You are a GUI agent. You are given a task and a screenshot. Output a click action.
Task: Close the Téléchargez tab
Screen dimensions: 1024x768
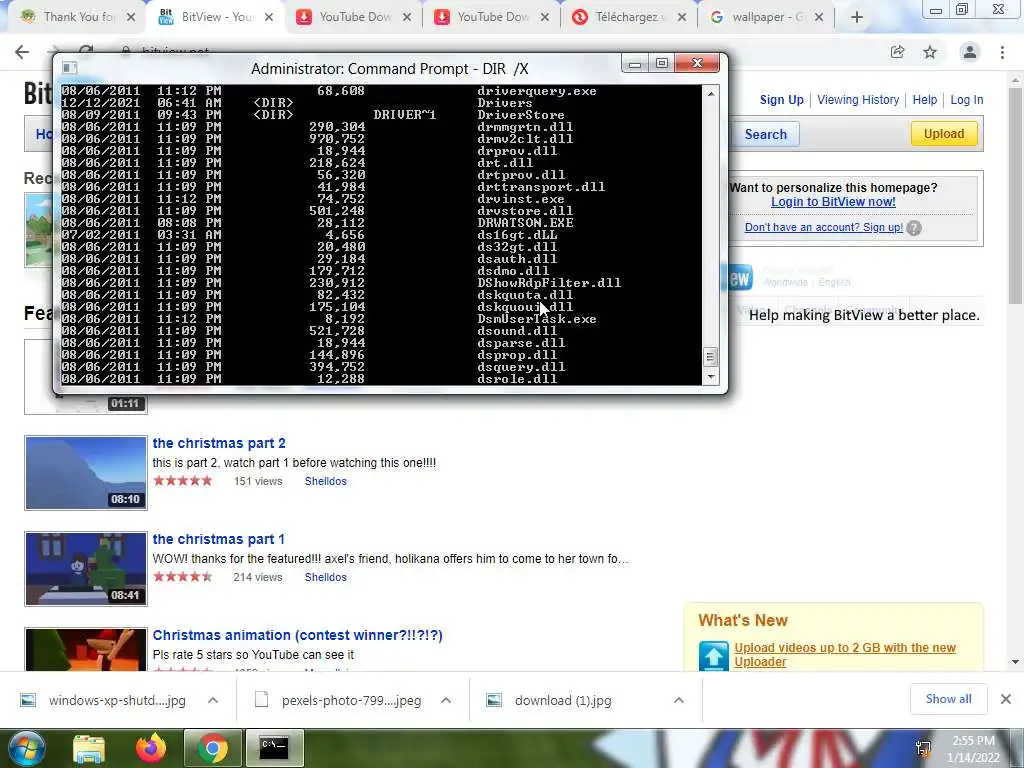[682, 18]
